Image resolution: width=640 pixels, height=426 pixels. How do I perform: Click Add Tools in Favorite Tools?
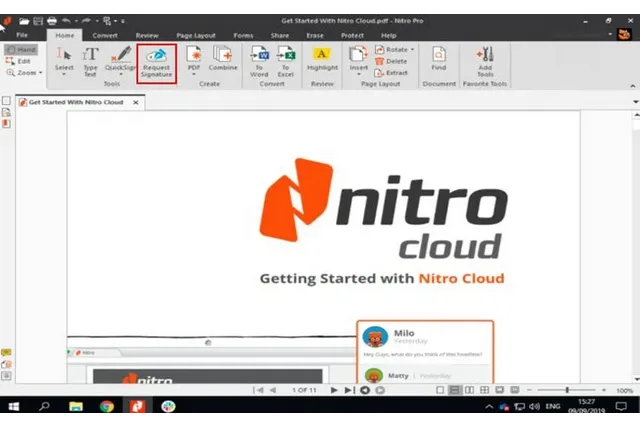tap(484, 62)
